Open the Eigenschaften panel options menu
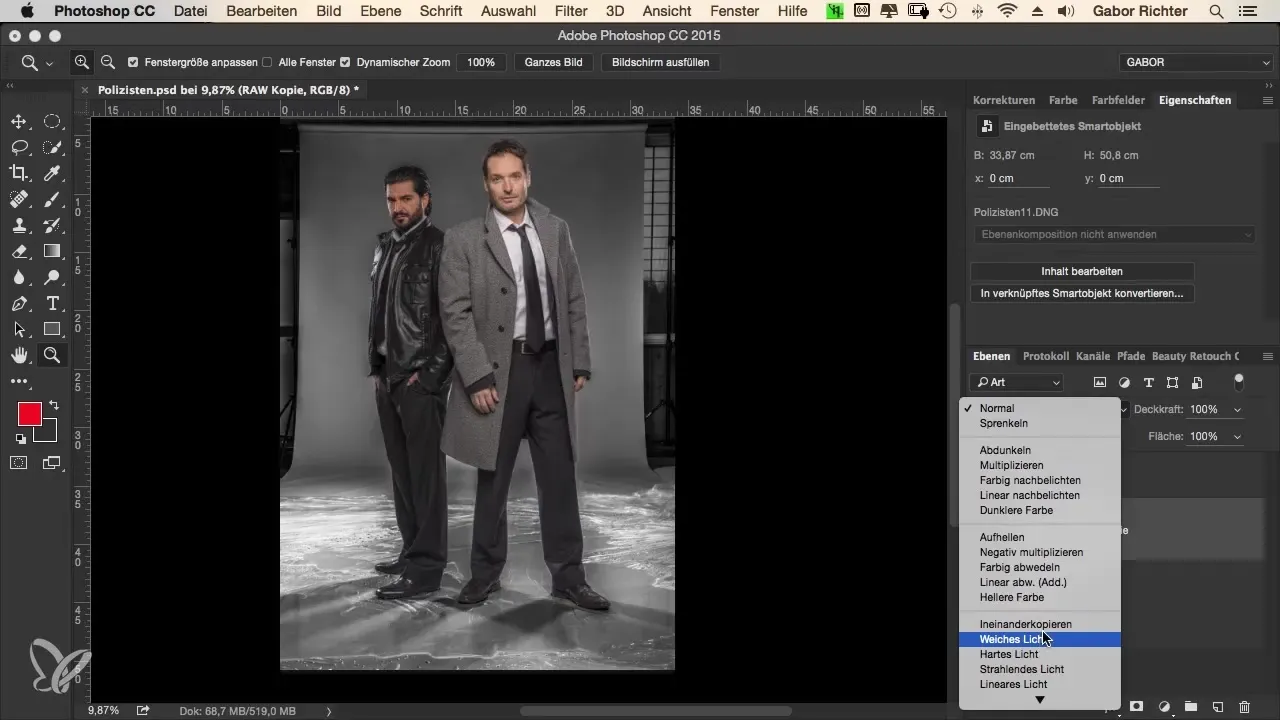The width and height of the screenshot is (1280, 720). (x=1267, y=101)
